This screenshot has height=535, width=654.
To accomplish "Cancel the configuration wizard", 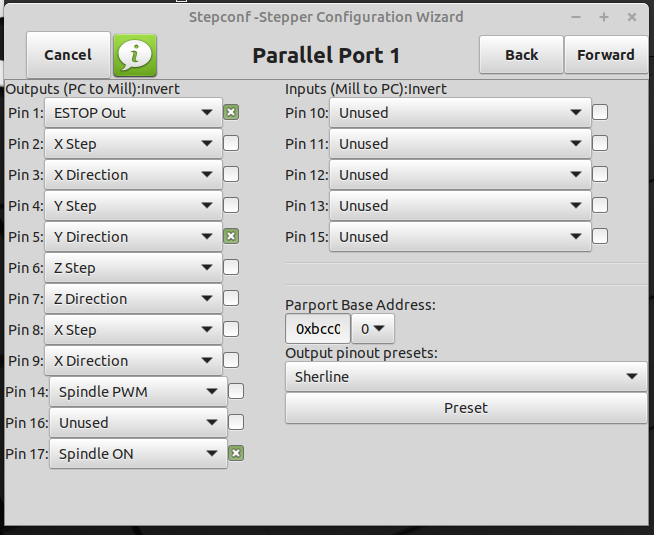I will tap(68, 55).
